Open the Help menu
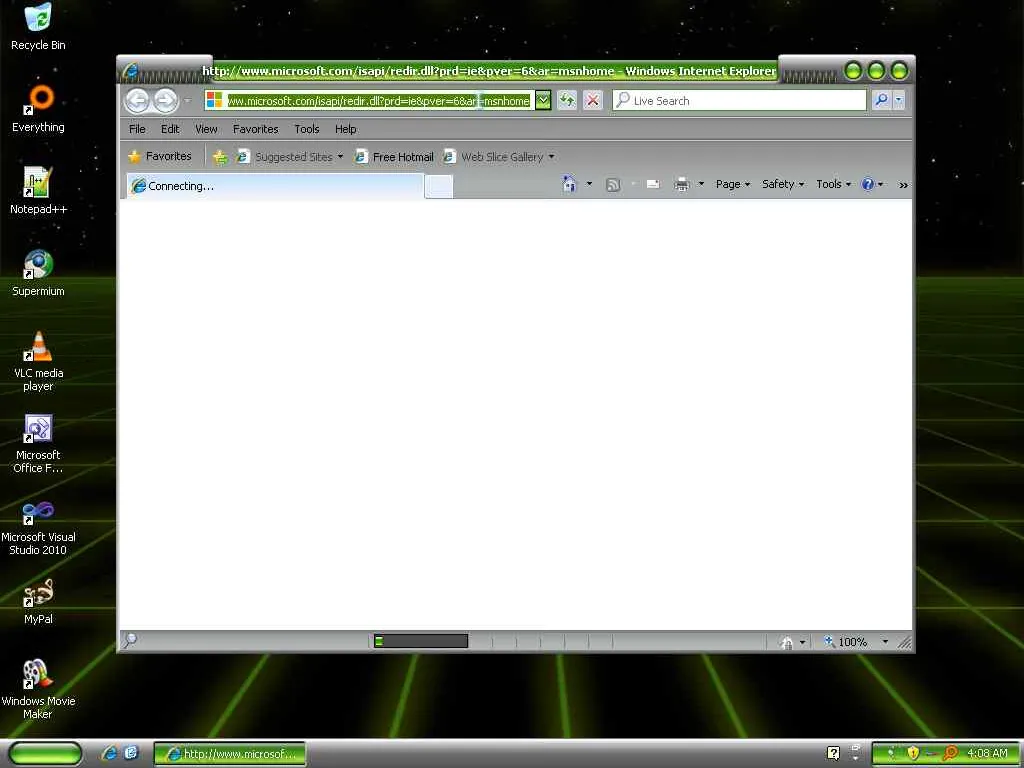The image size is (1024, 768). 345,129
